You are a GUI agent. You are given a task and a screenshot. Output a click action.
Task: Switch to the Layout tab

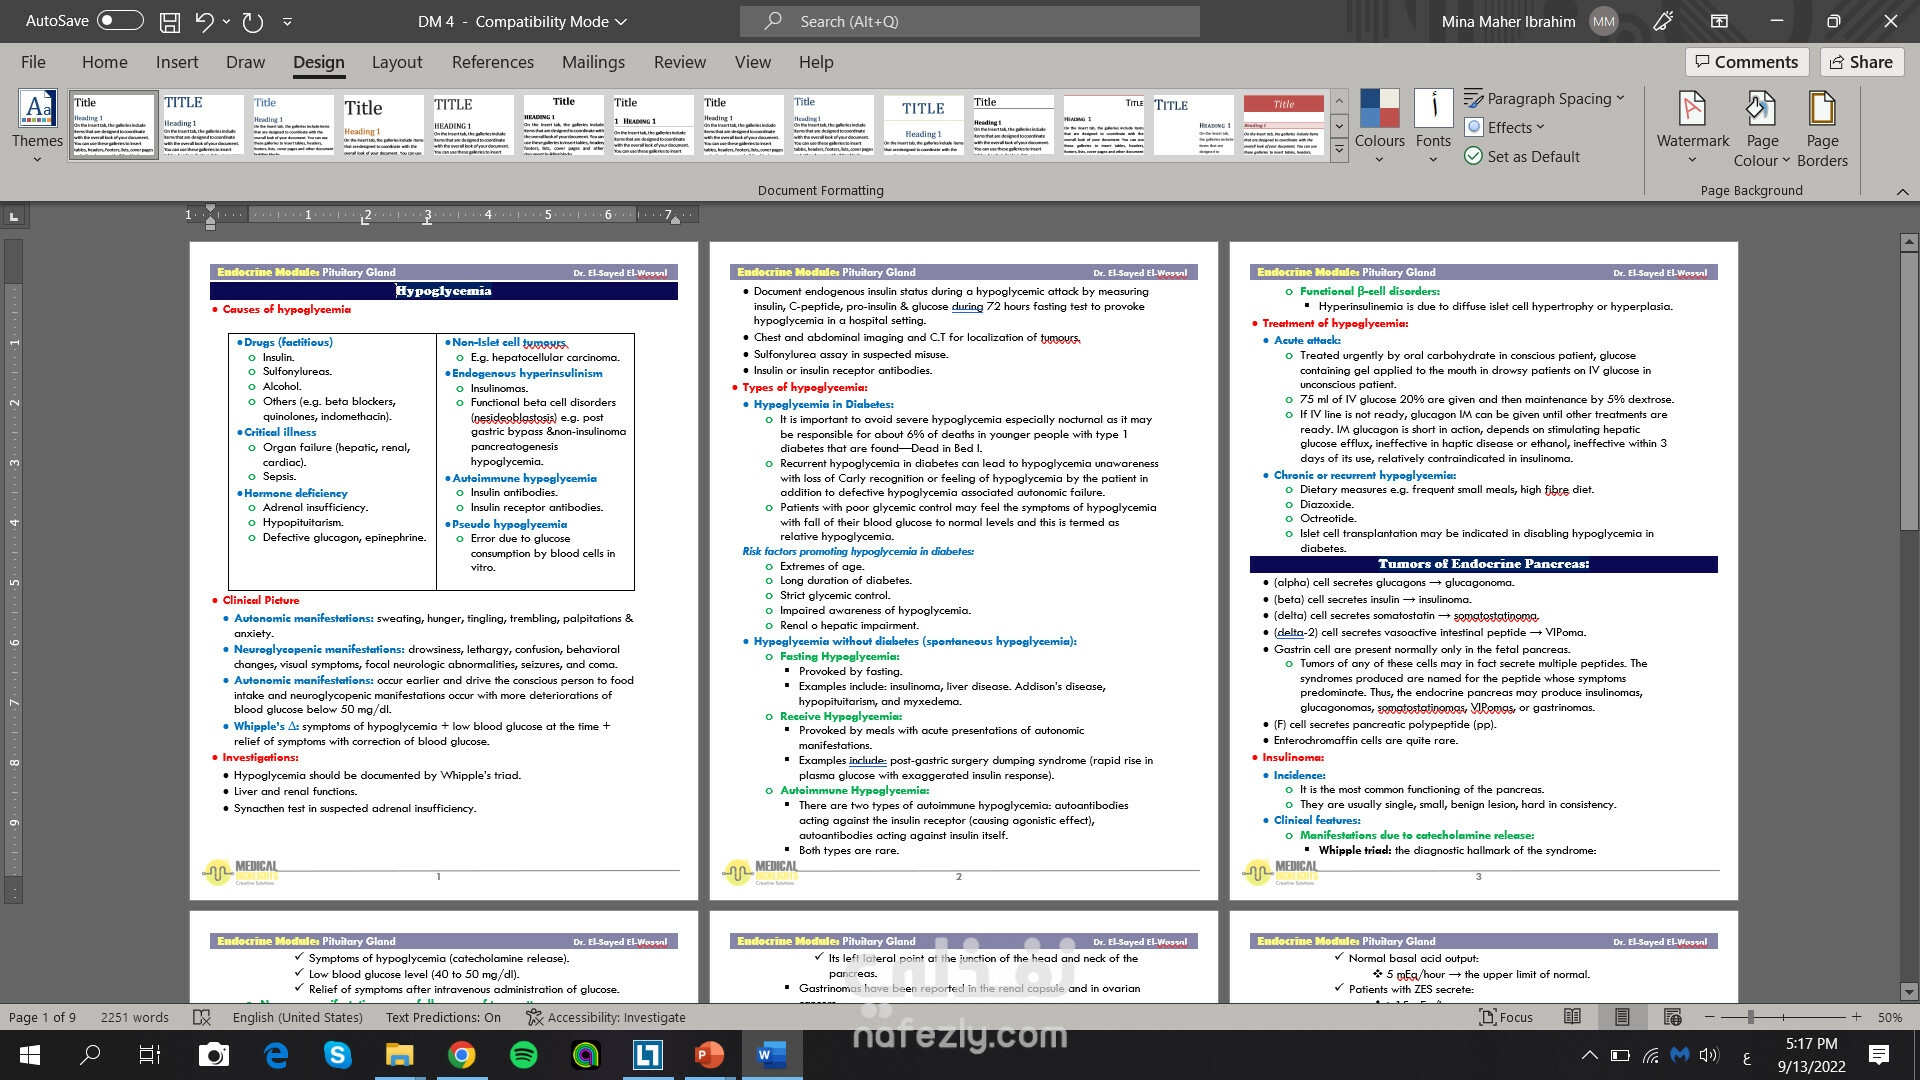tap(397, 62)
